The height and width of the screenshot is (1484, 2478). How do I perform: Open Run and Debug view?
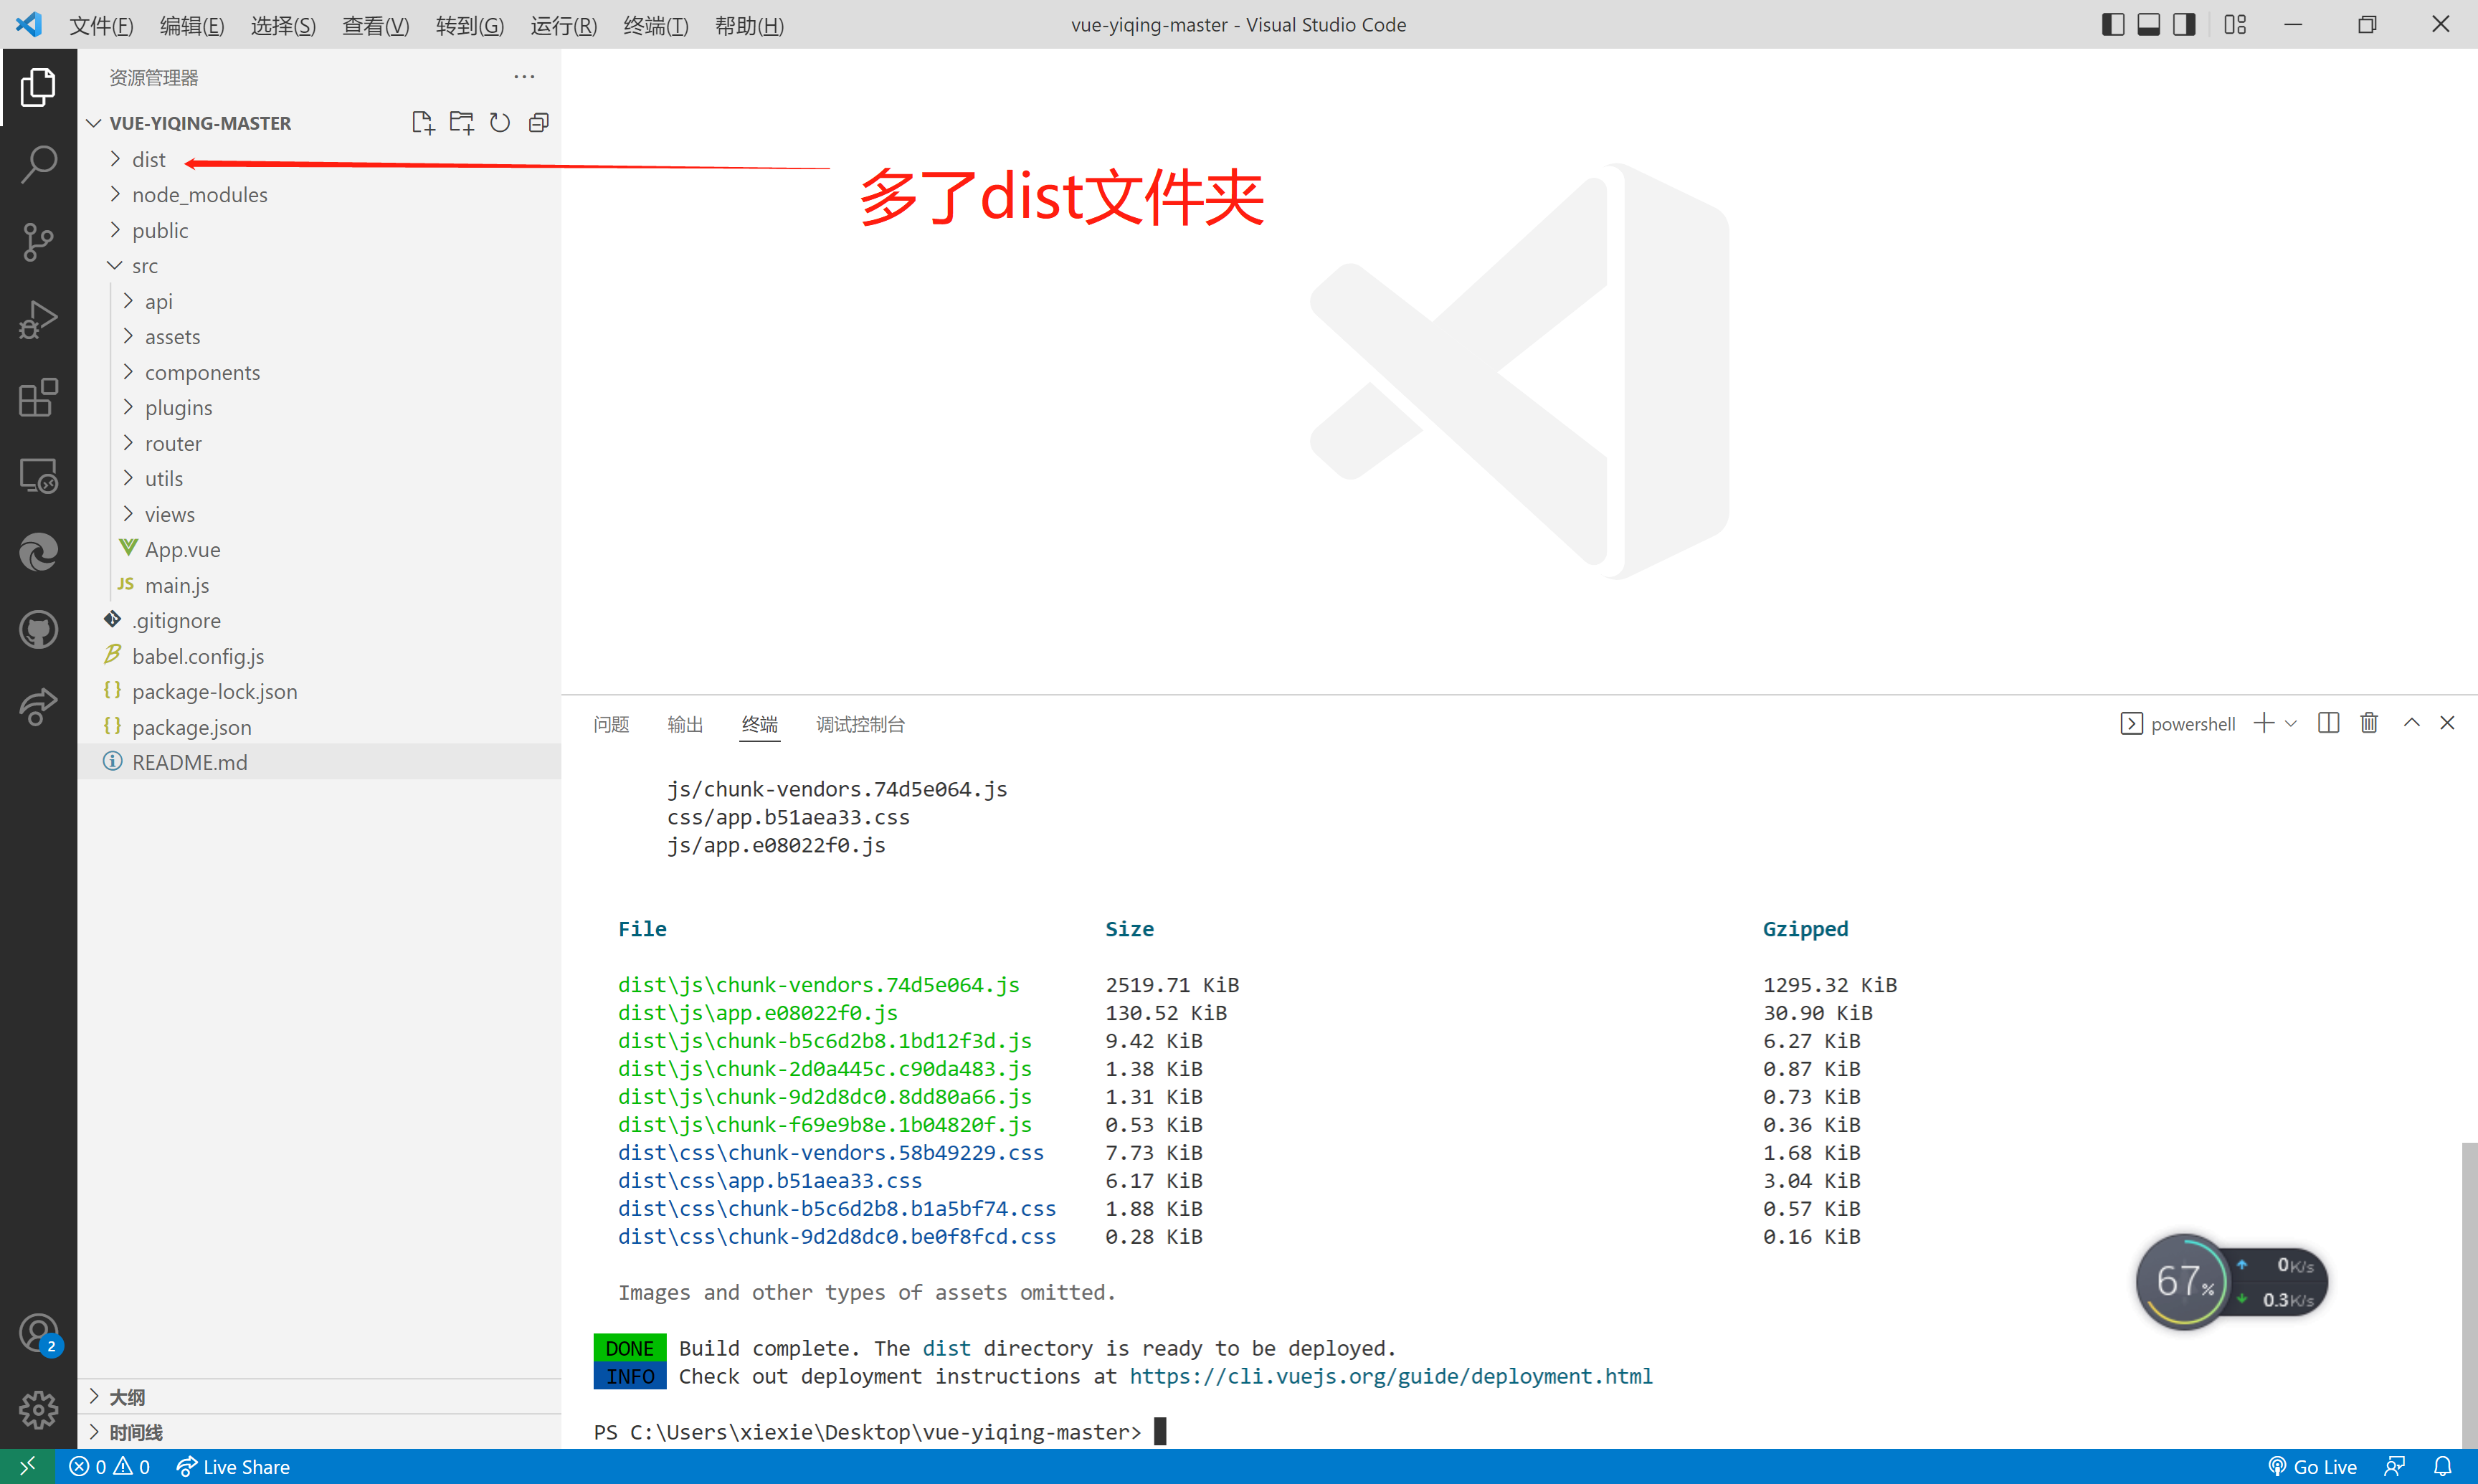point(38,320)
